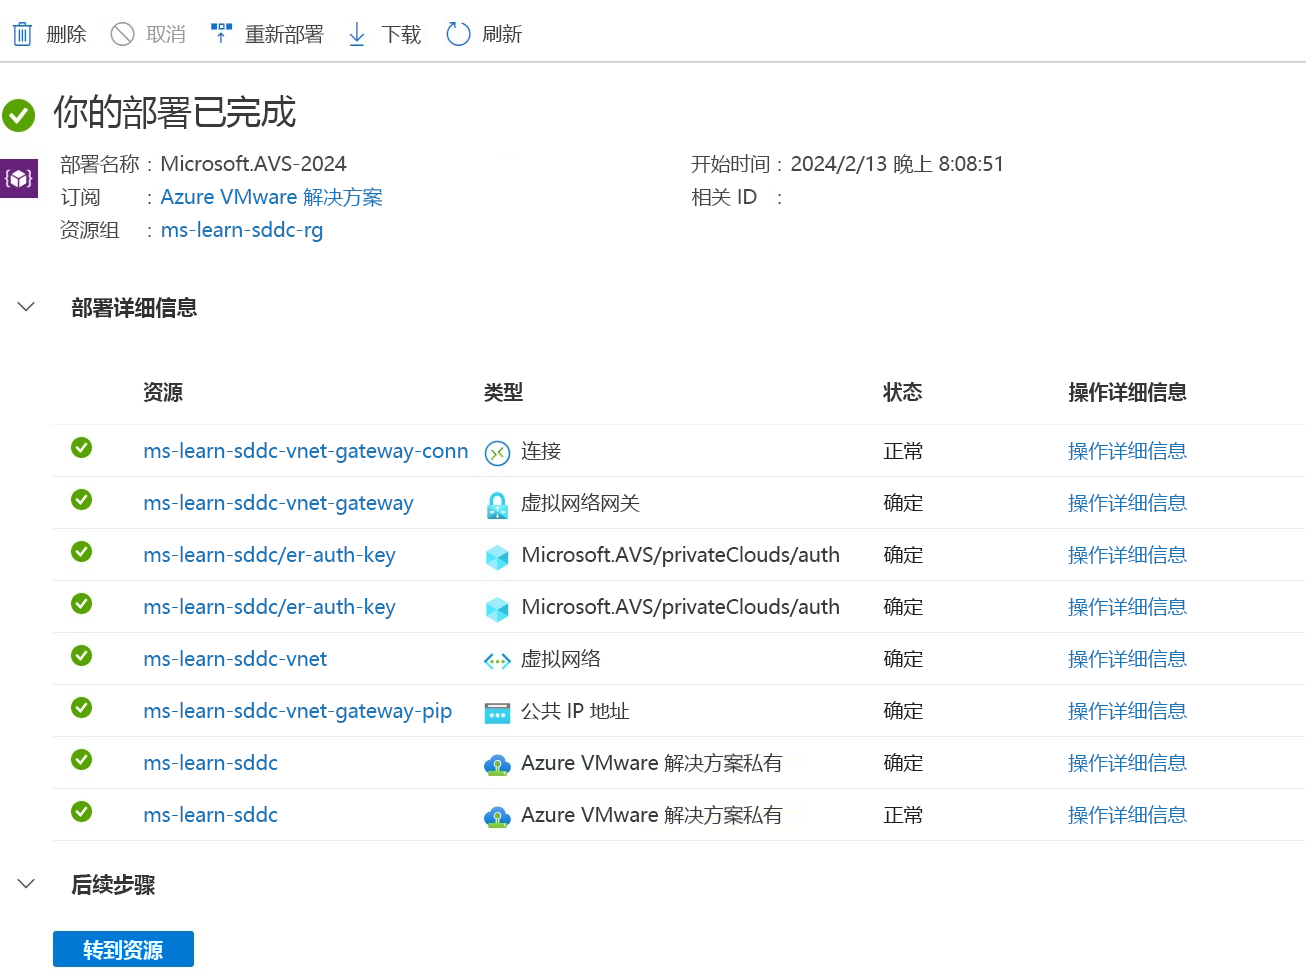Click the purple ARM template cube icon
Viewport: 1306px width, 973px height.
tap(19, 178)
